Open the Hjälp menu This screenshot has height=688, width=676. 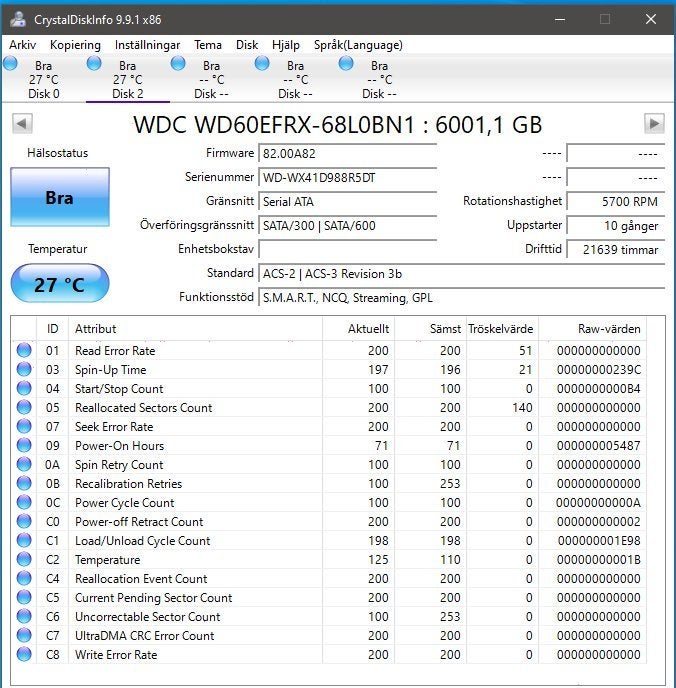tap(286, 45)
